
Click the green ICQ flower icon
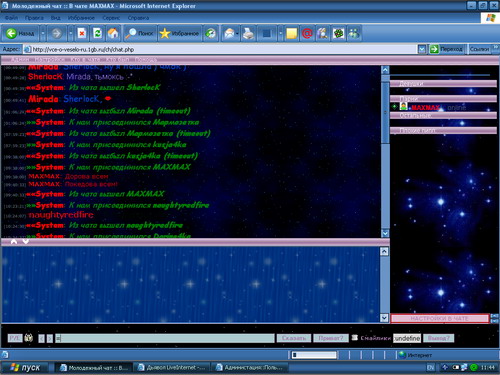tap(338, 33)
